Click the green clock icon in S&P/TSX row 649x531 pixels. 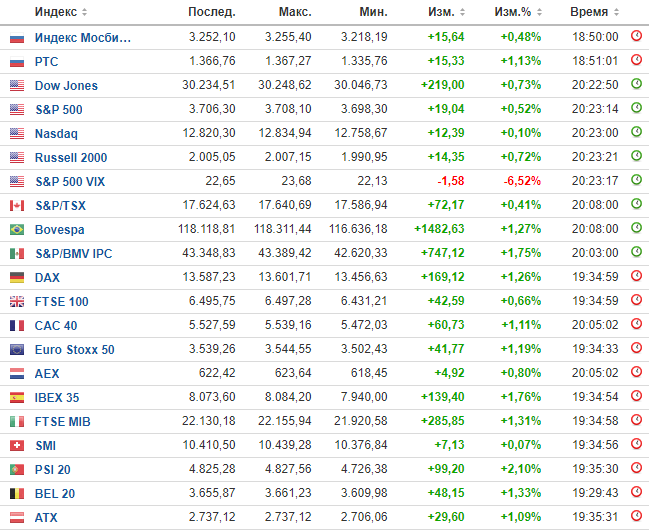click(636, 204)
